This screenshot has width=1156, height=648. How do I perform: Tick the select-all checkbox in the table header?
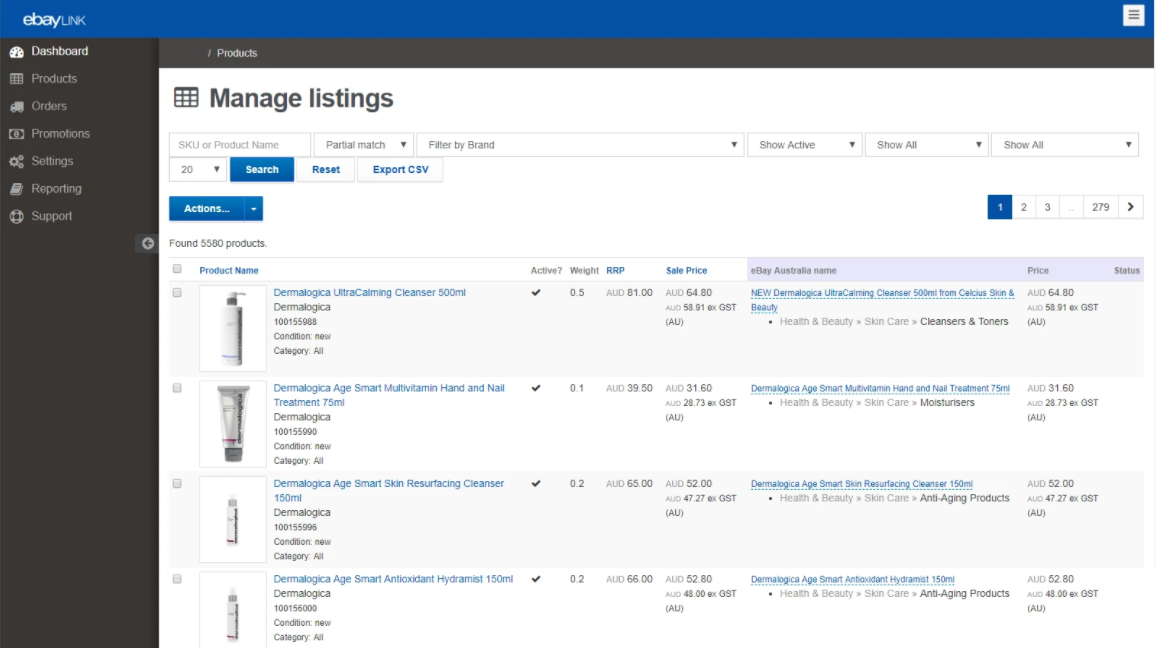pos(177,269)
